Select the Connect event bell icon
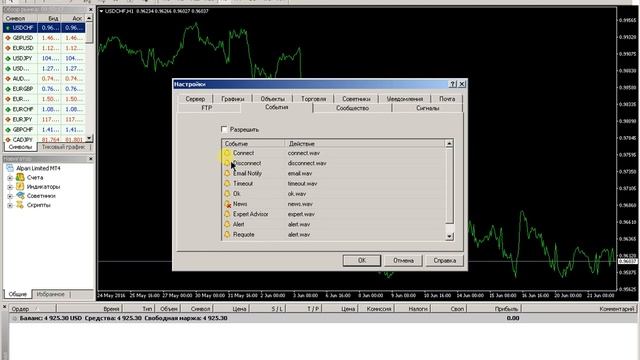The image size is (640, 360). [227, 153]
